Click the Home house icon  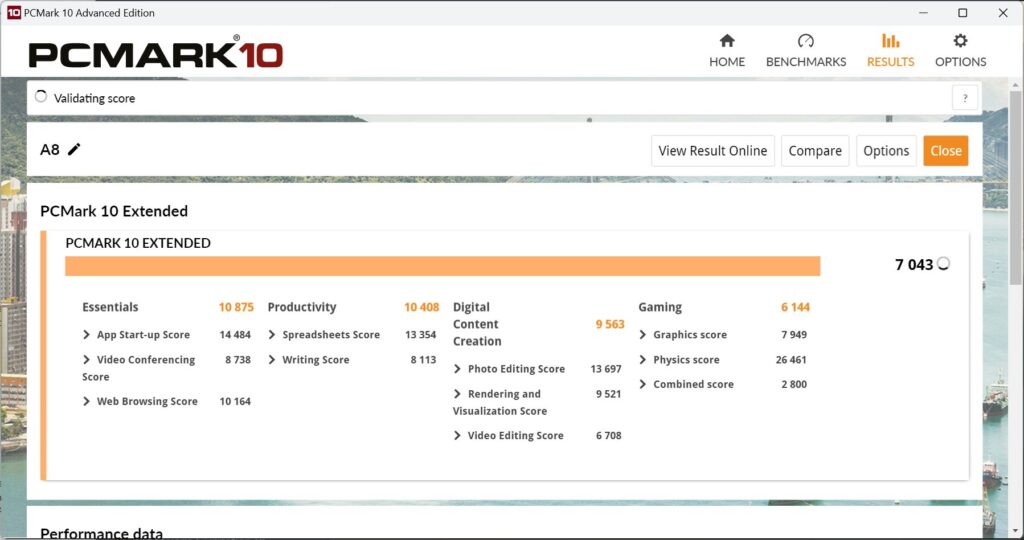tap(727, 40)
